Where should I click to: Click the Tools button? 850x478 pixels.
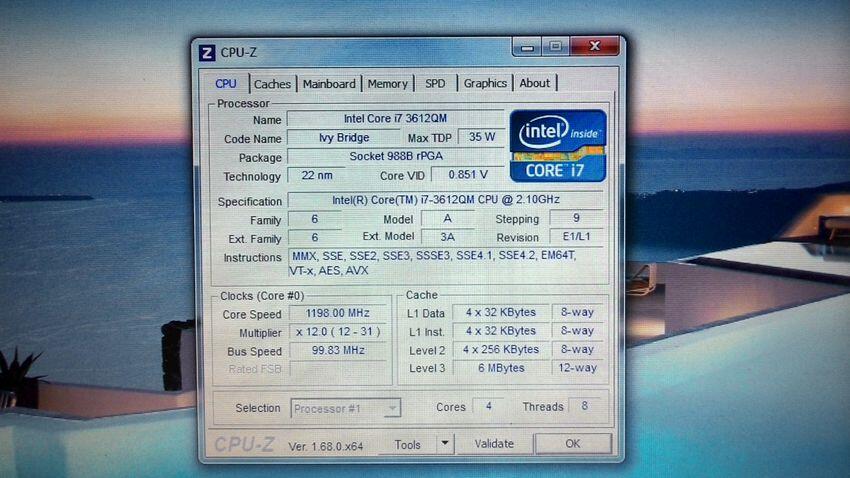[408, 444]
